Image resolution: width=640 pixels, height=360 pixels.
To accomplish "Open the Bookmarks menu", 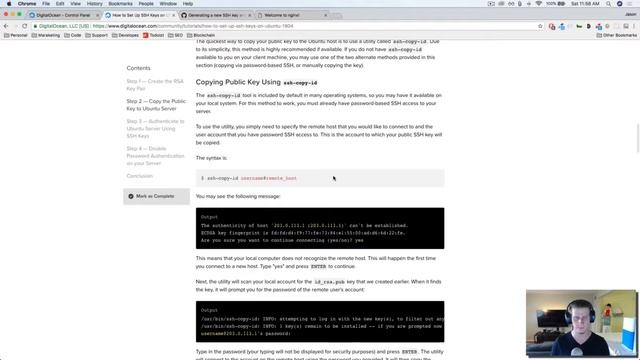I will click(x=120, y=4).
